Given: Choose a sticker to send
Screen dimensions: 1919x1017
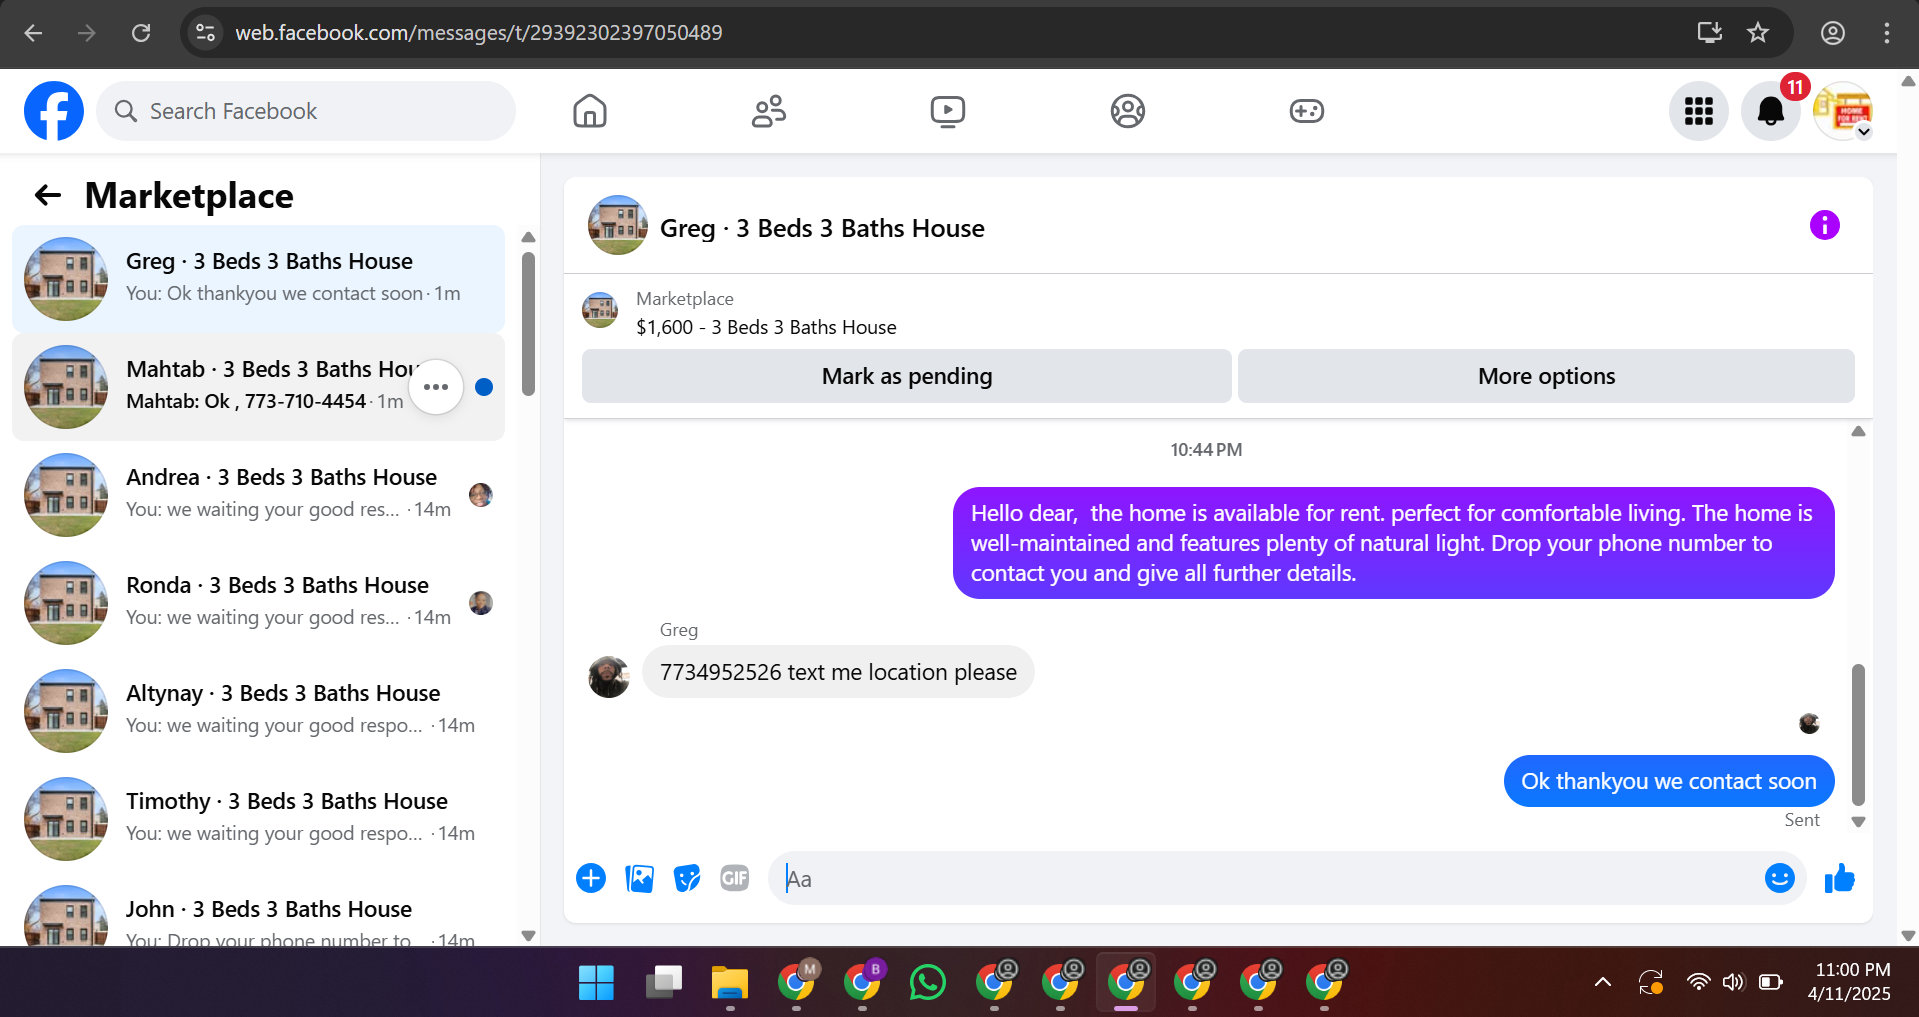Looking at the screenshot, I should (x=687, y=878).
